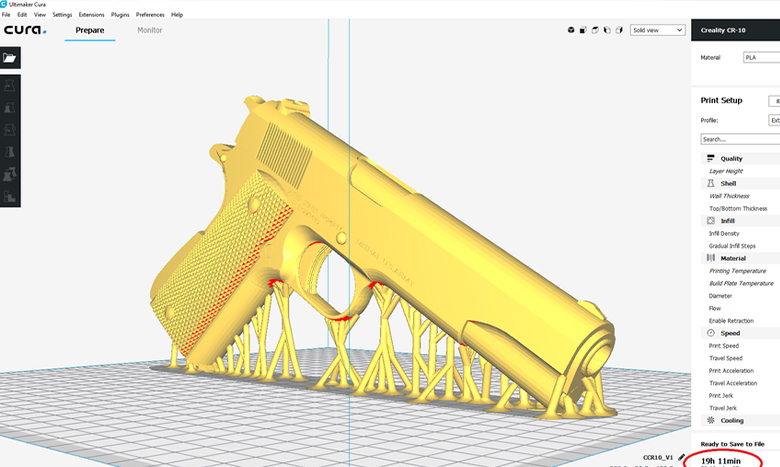
Task: Click the Gradual Infill Steps setting
Action: pyautogui.click(x=732, y=246)
